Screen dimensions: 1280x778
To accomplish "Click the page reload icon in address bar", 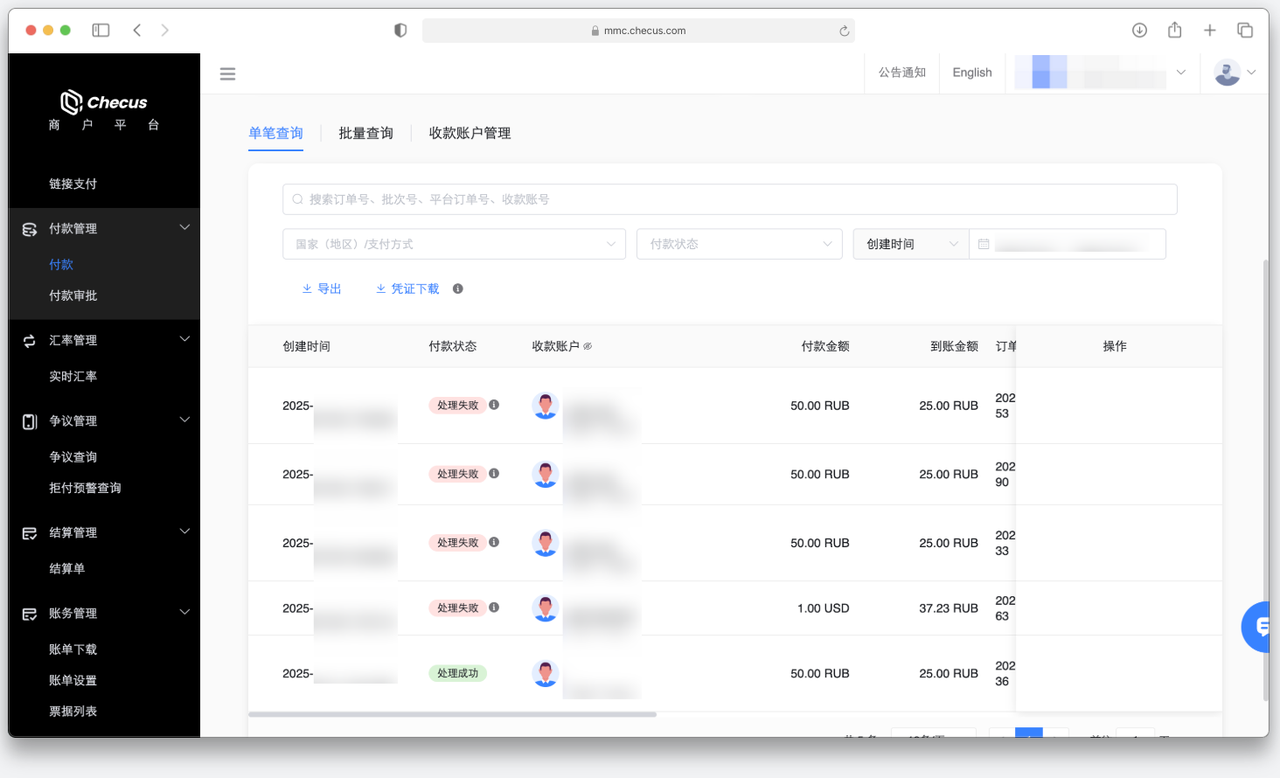I will pos(844,31).
